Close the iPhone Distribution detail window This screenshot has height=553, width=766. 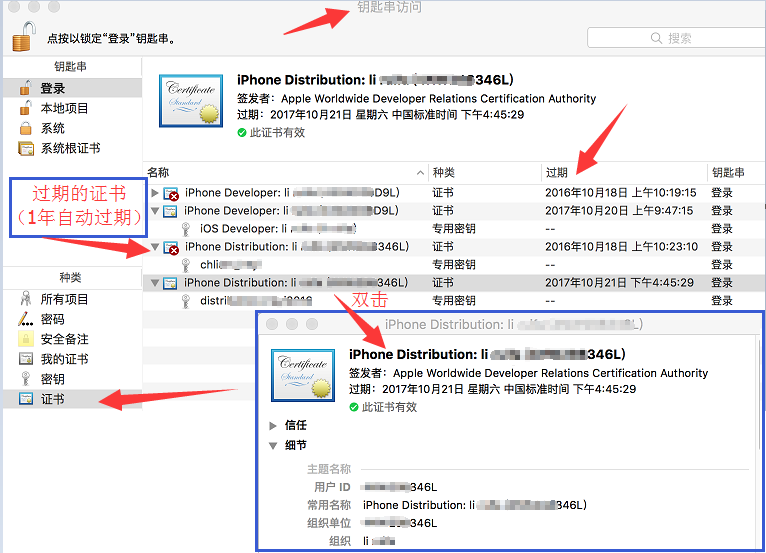coord(272,324)
